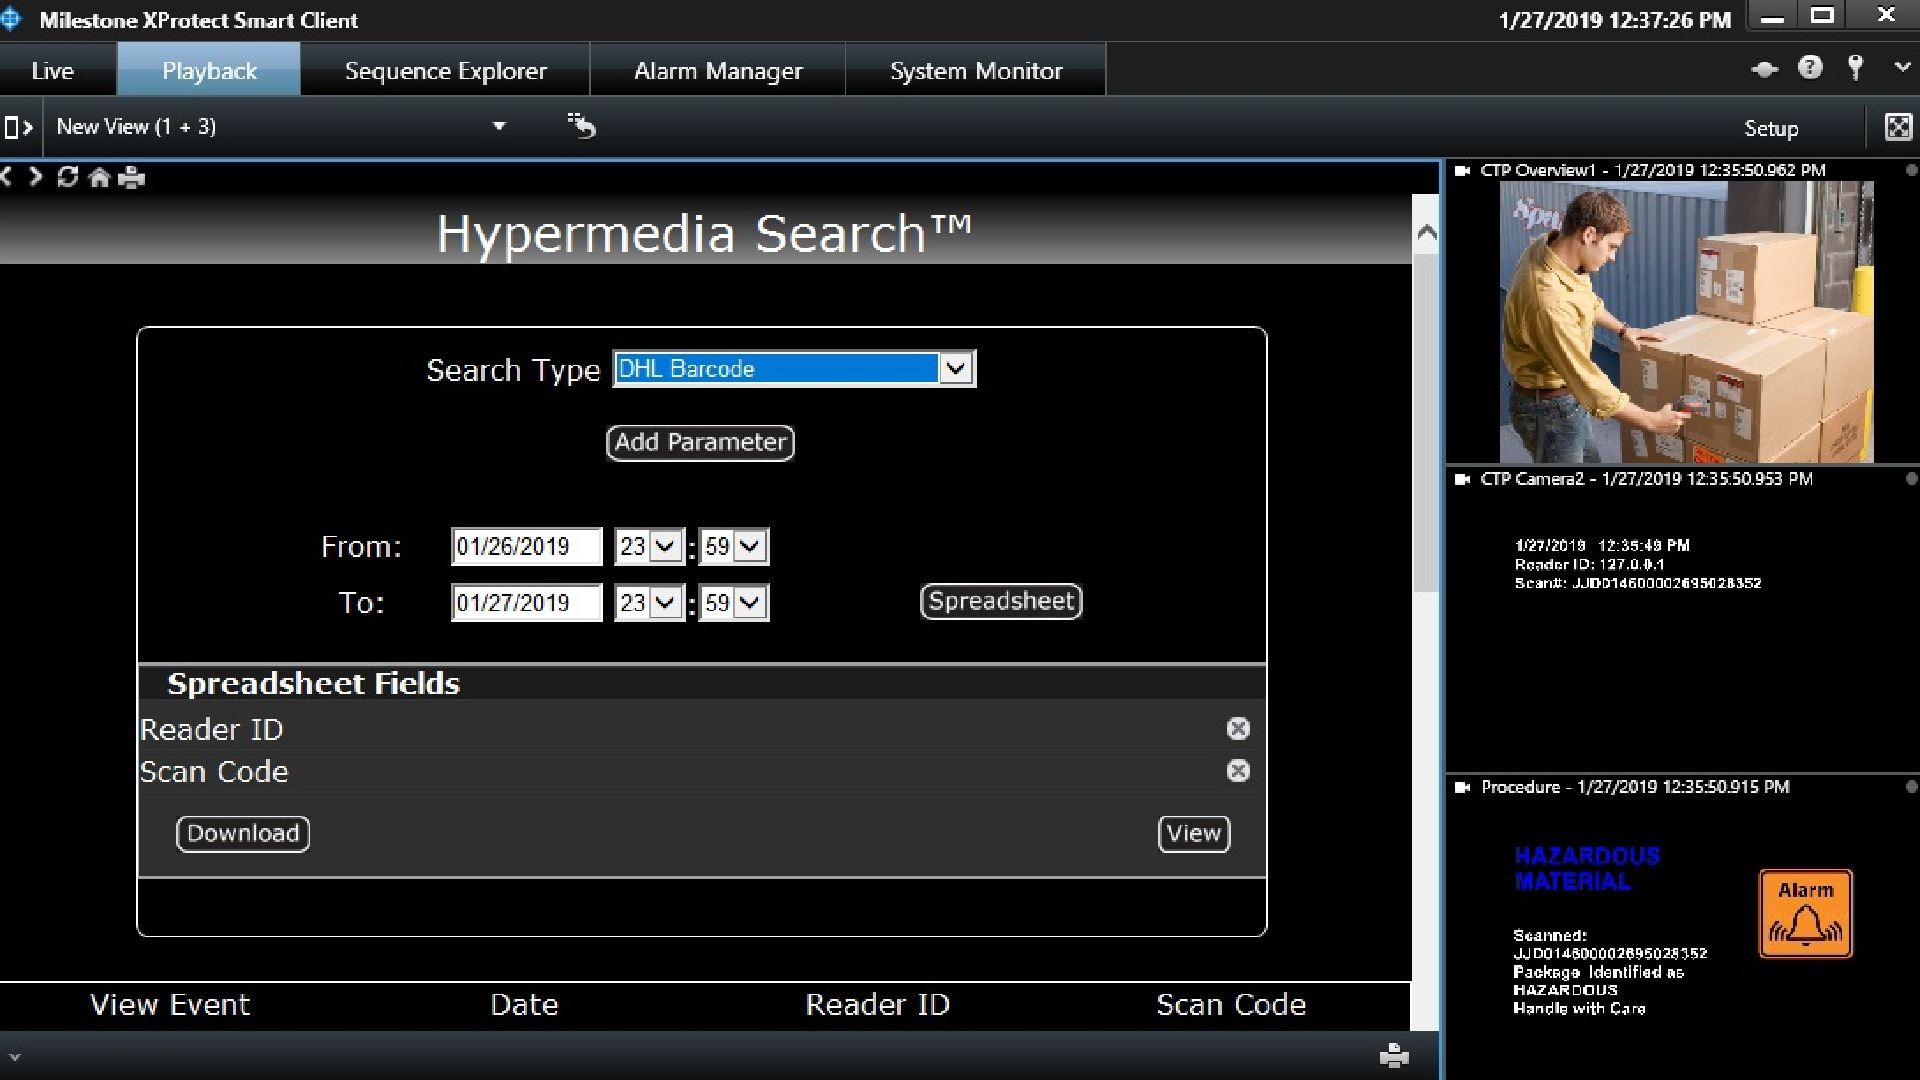Screen dimensions: 1920x1080
Task: Open the From hour dropdown
Action: [649, 546]
